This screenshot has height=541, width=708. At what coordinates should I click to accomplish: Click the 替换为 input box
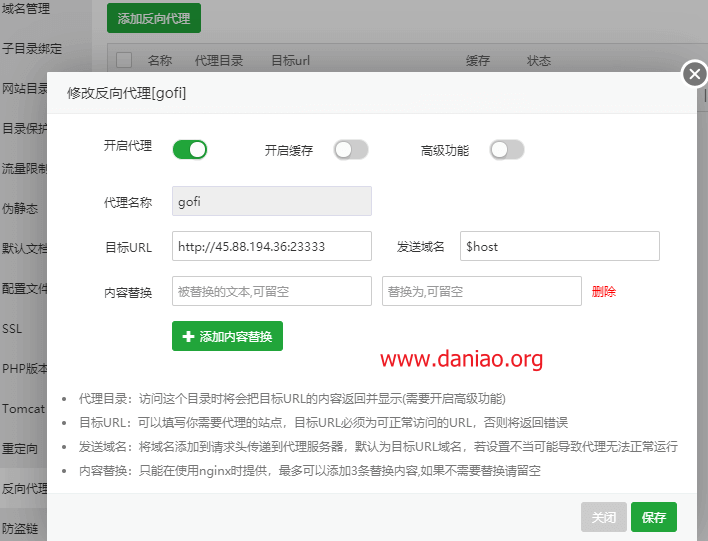pyautogui.click(x=481, y=291)
